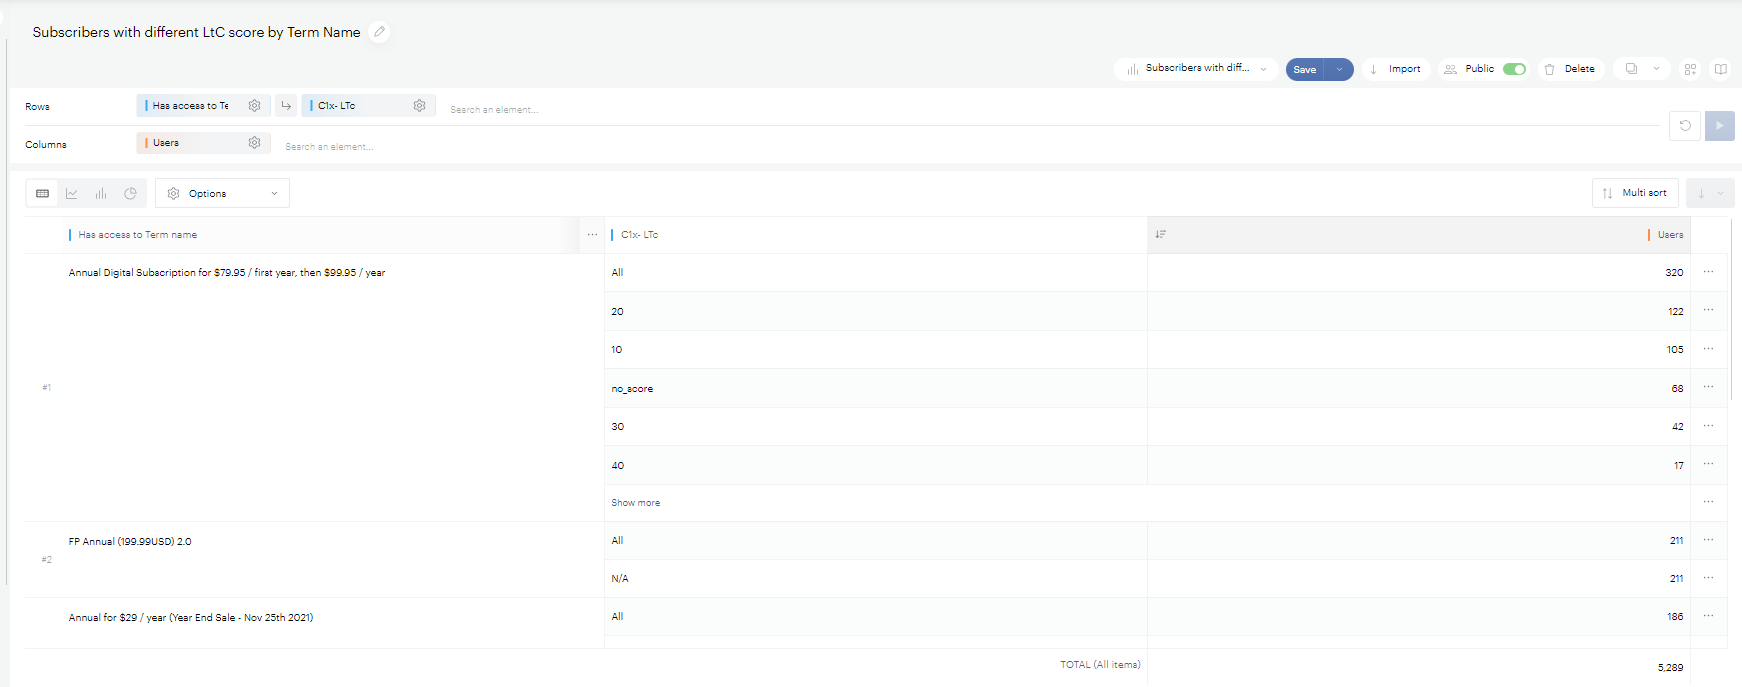Open settings gear for C1x- LTc element
1742x687 pixels.
[x=420, y=106]
